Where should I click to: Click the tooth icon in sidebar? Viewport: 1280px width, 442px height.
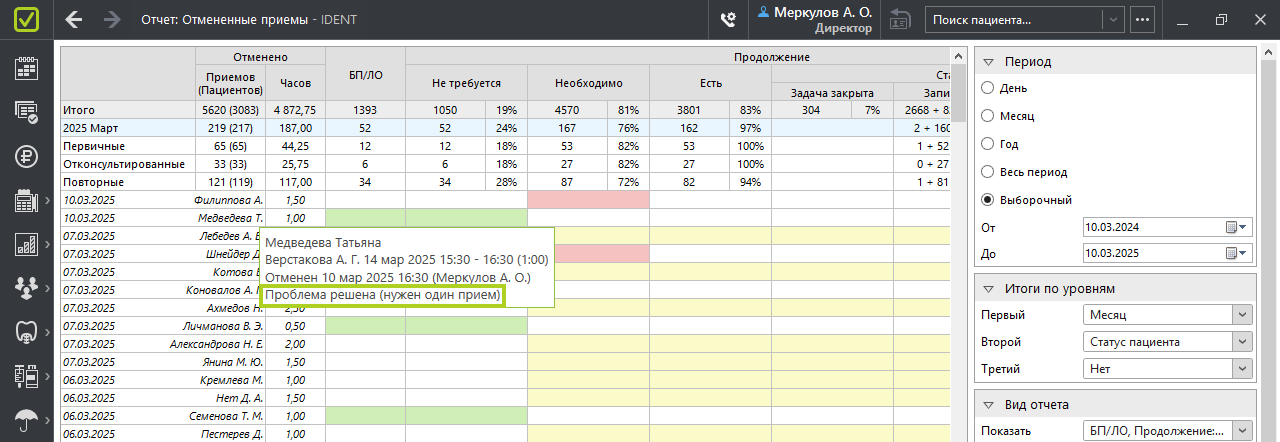click(x=26, y=331)
